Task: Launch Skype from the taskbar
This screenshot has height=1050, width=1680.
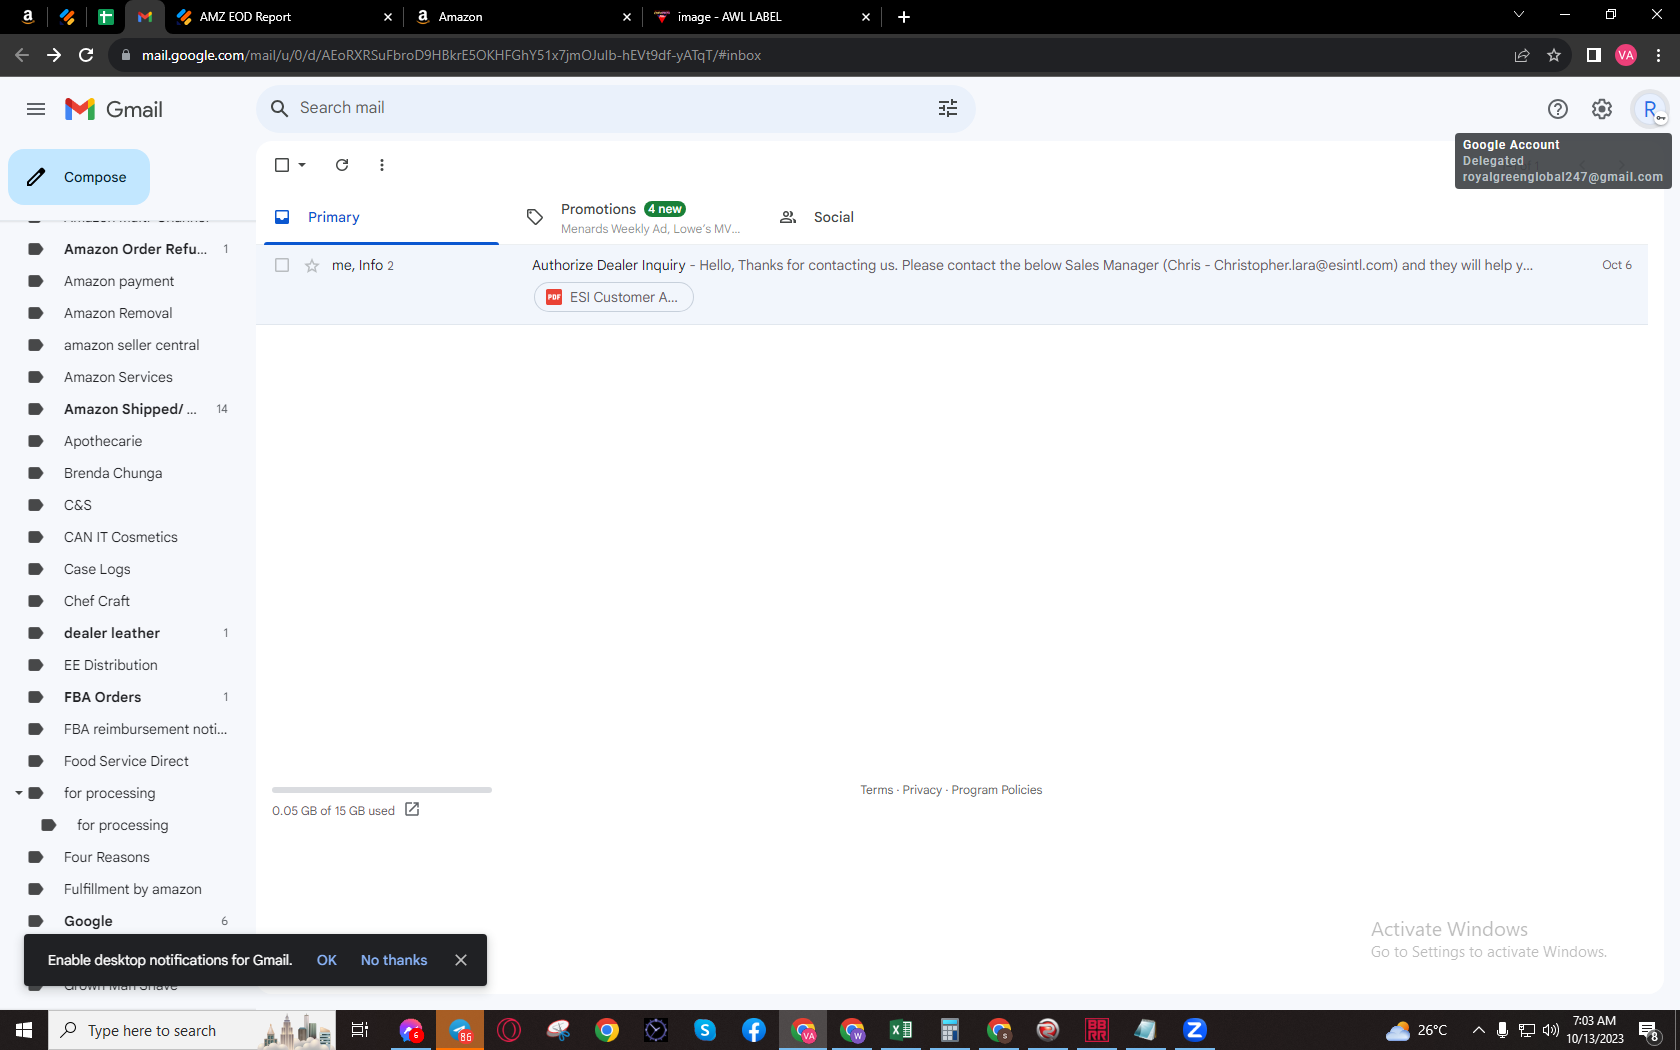Action: click(x=705, y=1030)
